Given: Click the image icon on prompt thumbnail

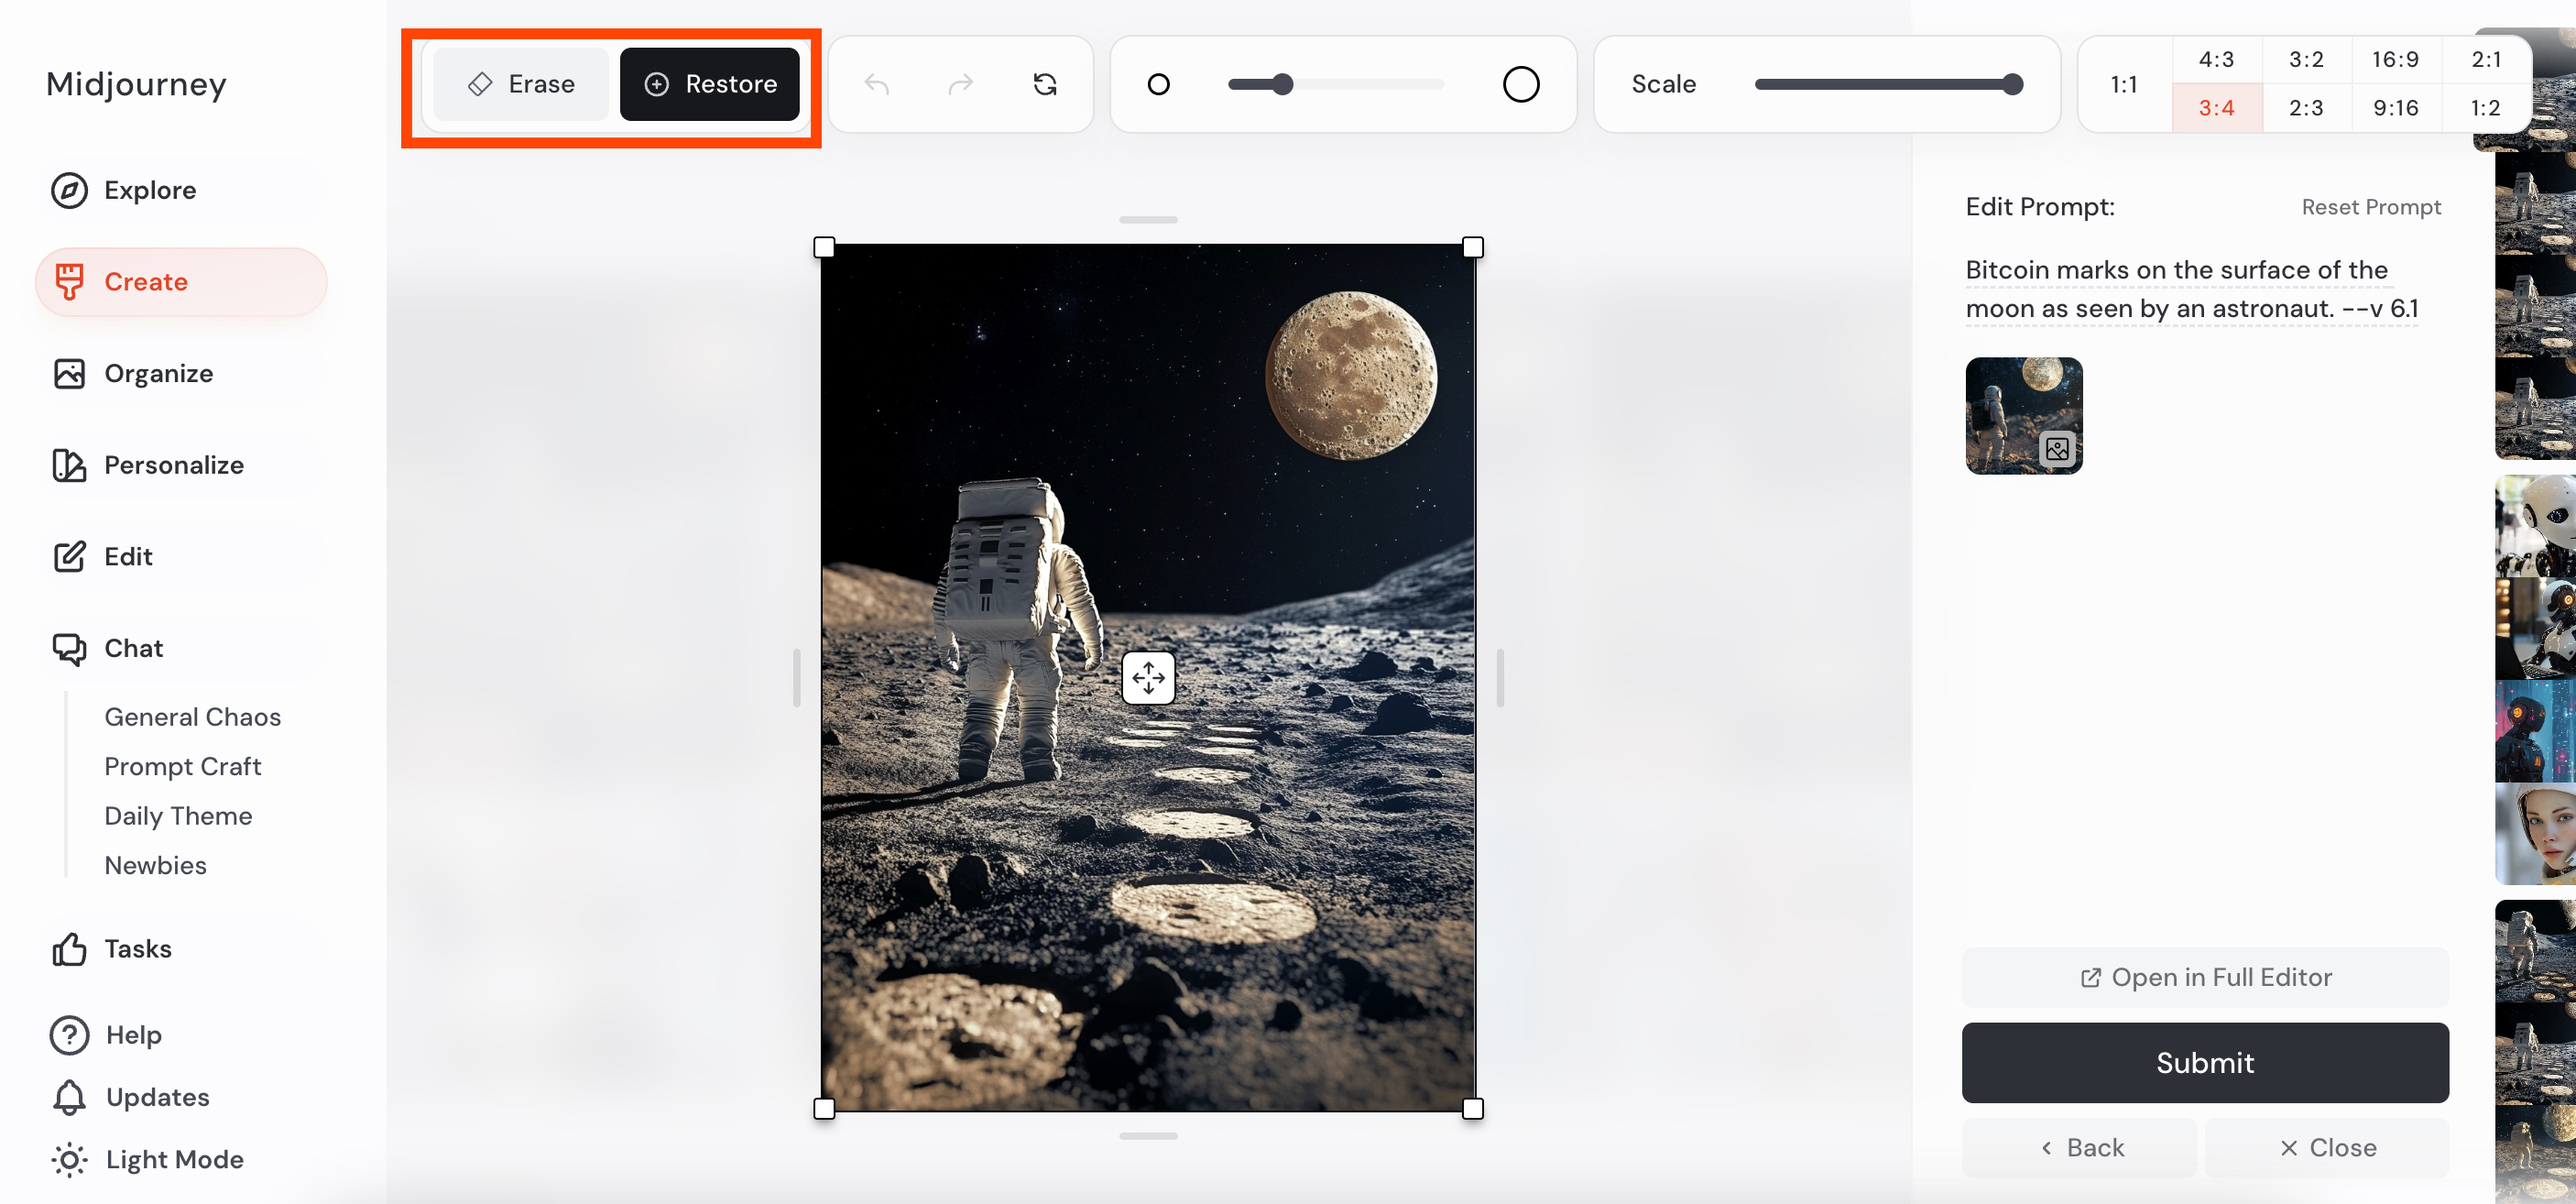Looking at the screenshot, I should tap(2057, 448).
